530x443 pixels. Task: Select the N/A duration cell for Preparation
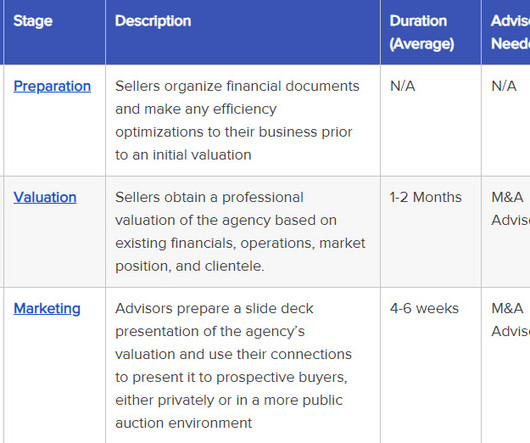click(402, 86)
